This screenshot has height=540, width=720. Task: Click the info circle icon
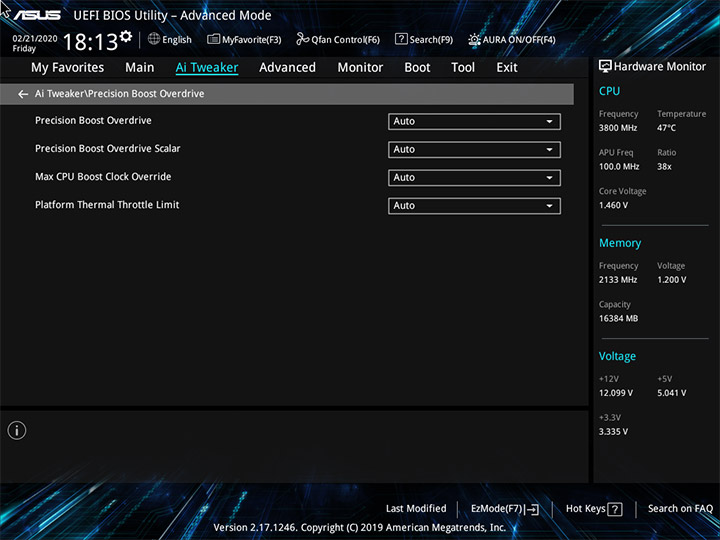point(17,430)
